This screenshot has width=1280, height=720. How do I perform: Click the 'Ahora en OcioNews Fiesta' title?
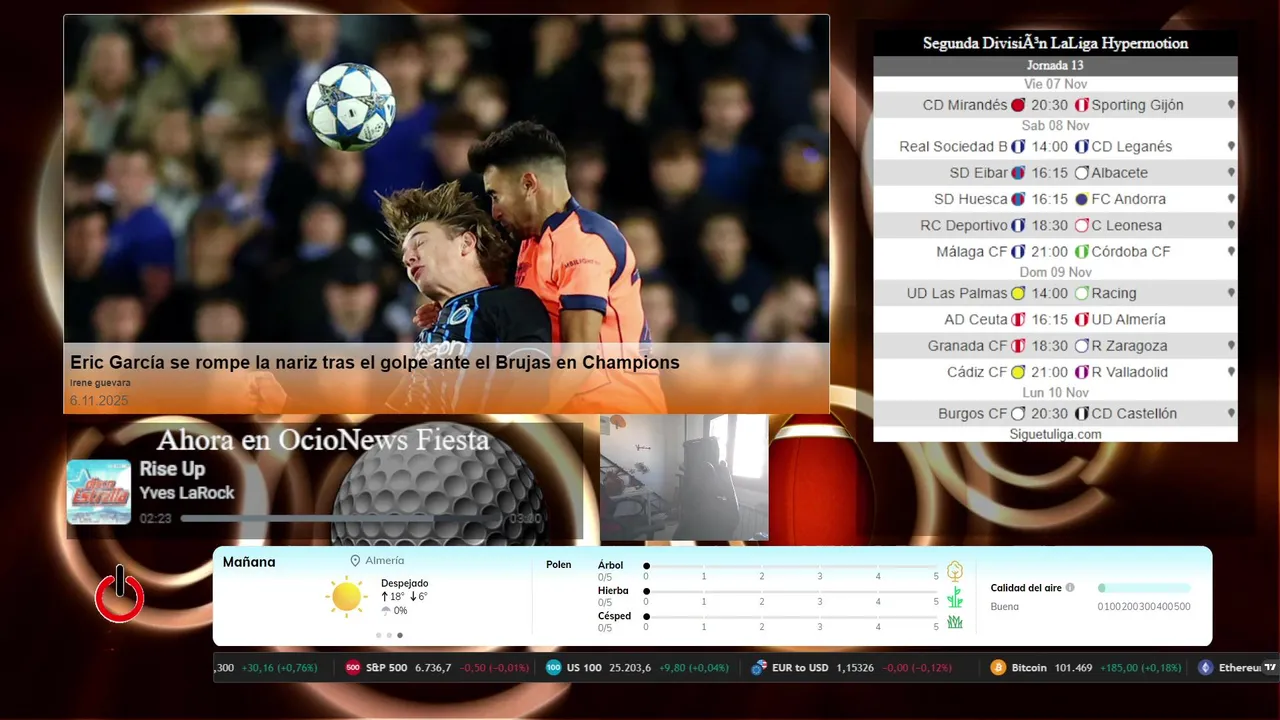323,440
